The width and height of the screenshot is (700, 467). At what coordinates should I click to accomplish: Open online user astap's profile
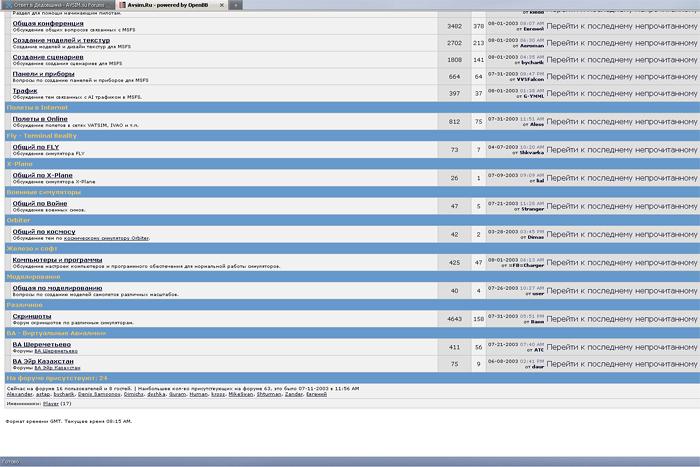[x=43, y=394]
